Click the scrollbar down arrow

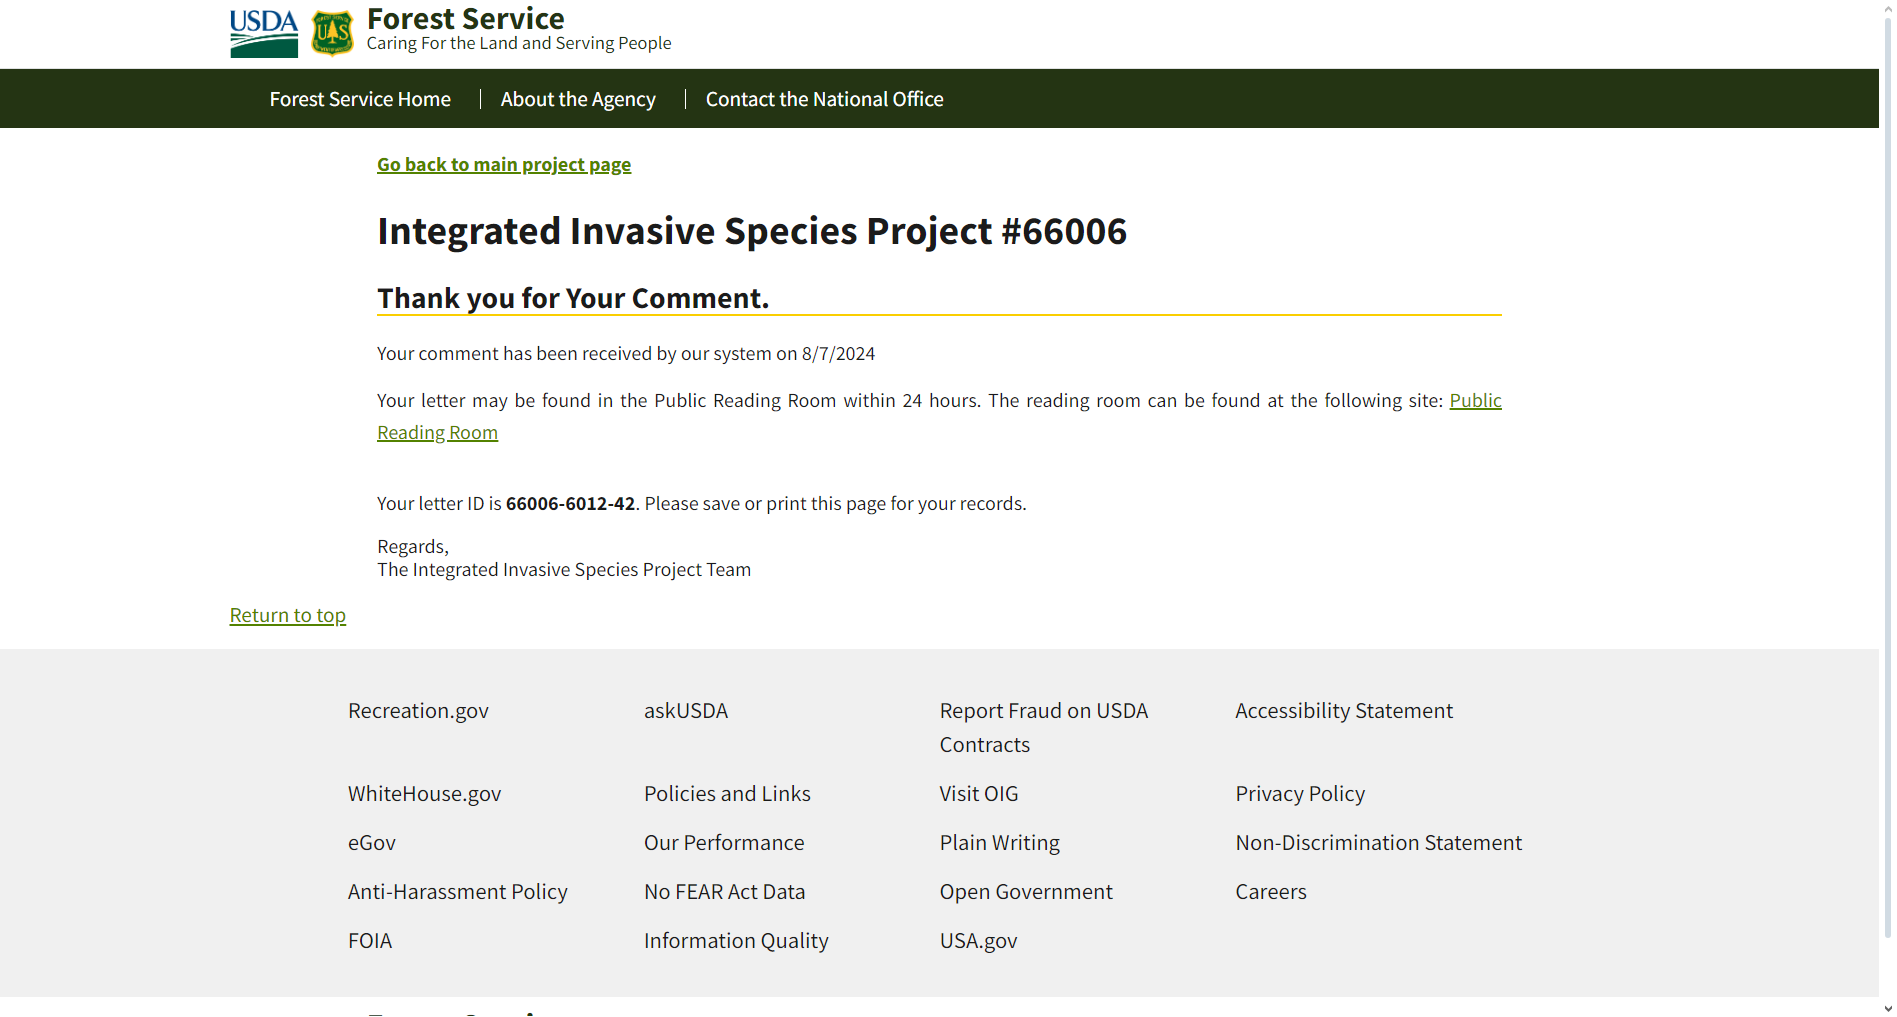click(1887, 1008)
